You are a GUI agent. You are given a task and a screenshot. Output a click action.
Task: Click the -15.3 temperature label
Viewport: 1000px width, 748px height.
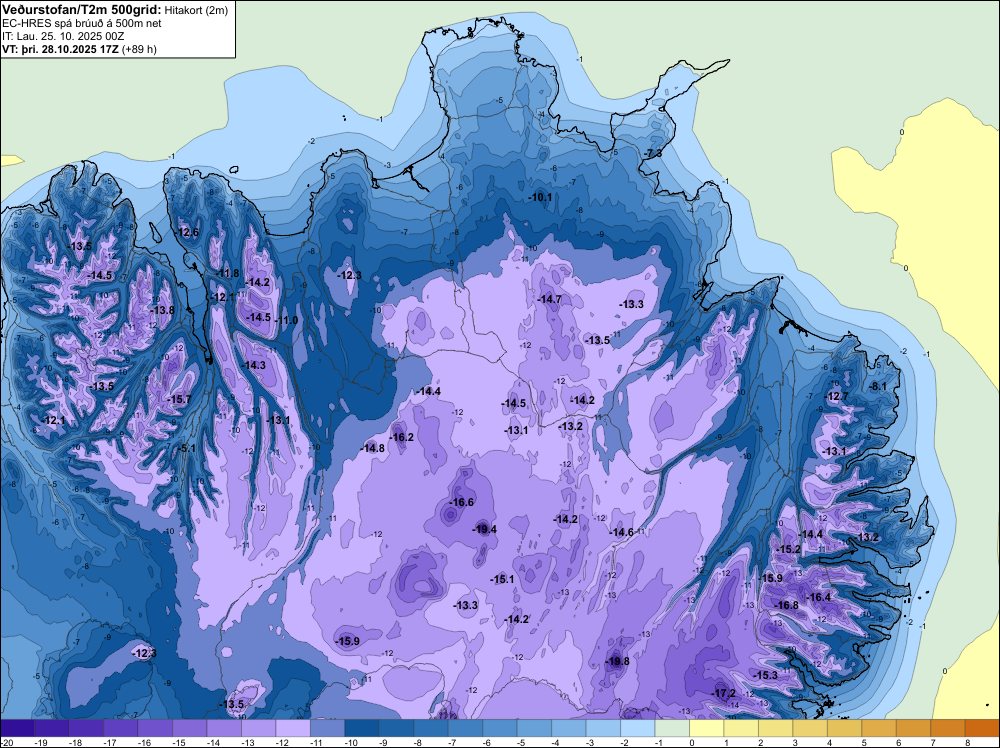(x=765, y=675)
